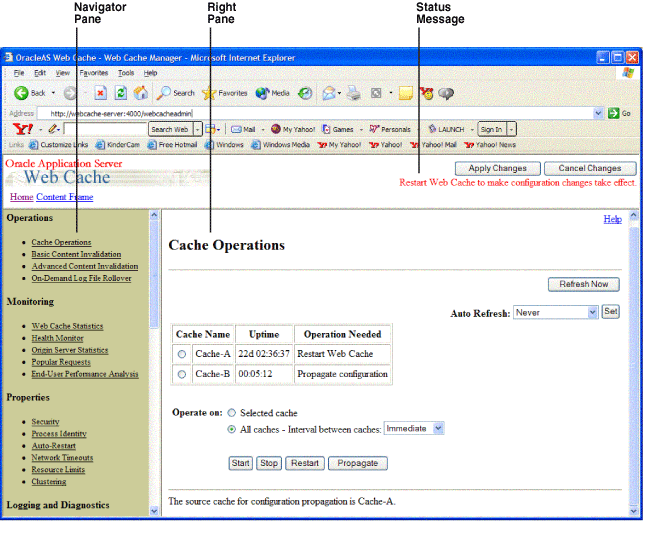Open the Help link in right pane
This screenshot has height=537, width=669.
tap(612, 219)
